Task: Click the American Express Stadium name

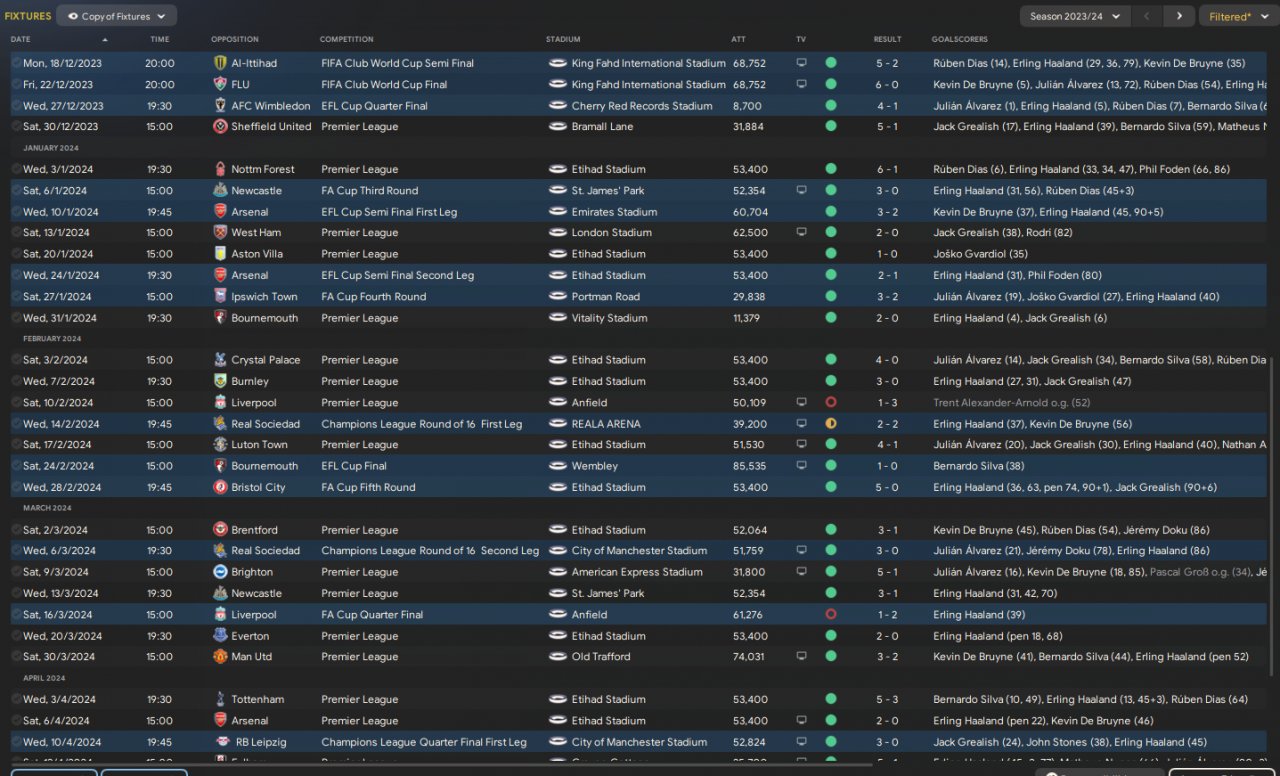Action: click(637, 572)
